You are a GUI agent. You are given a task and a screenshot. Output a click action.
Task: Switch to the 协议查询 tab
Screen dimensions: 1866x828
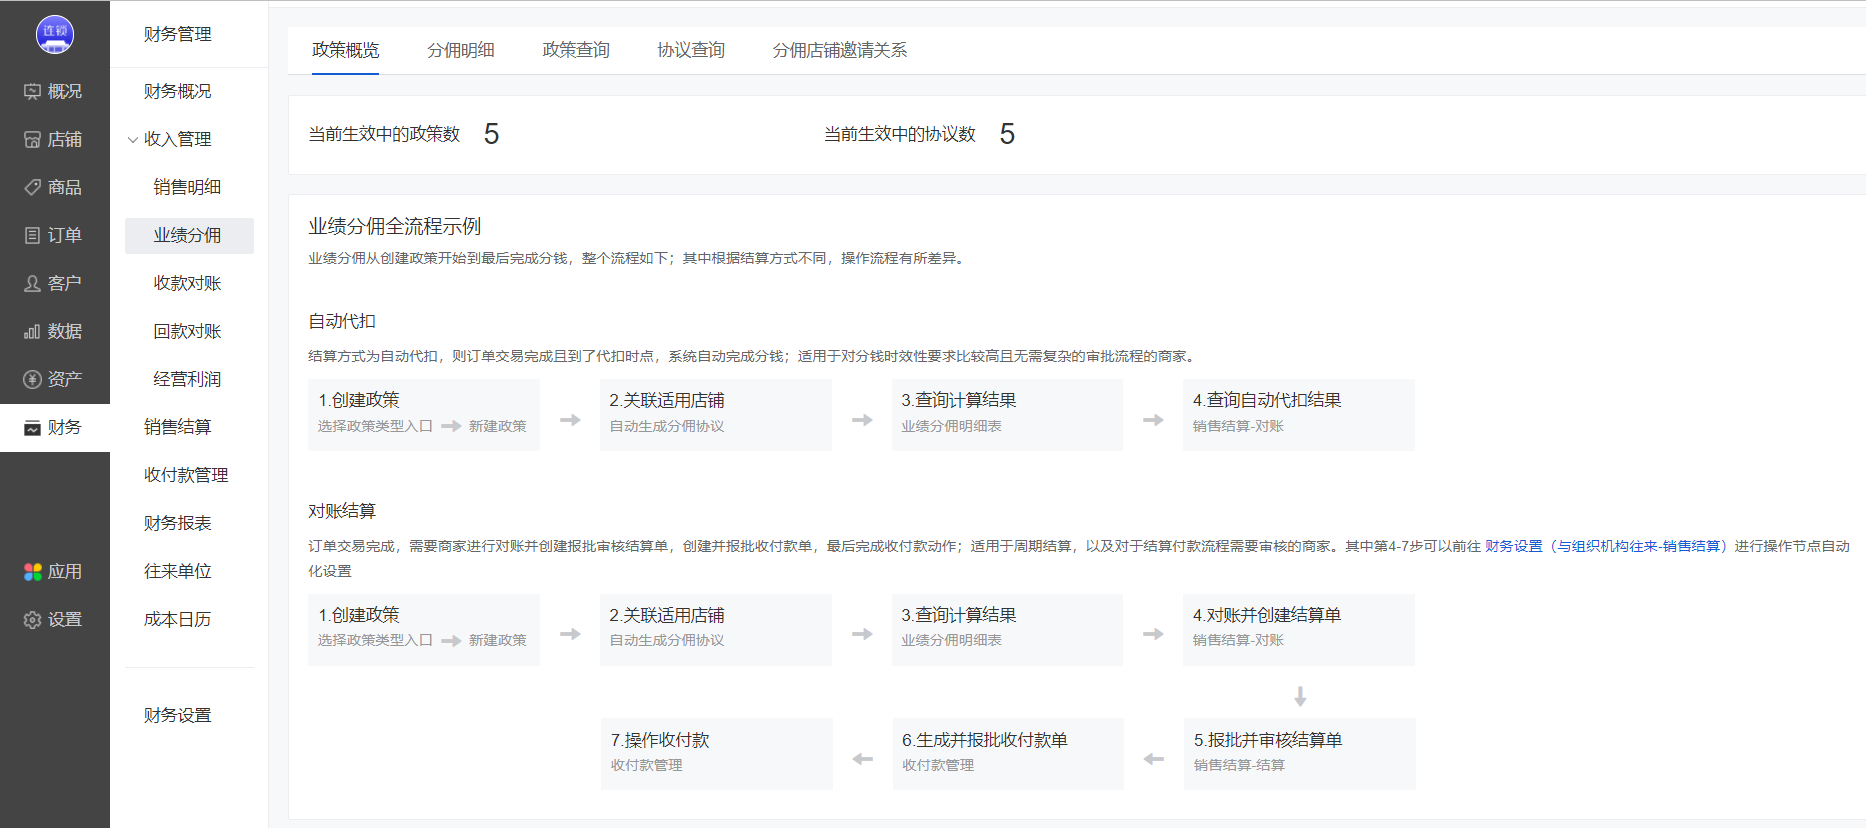coord(691,50)
